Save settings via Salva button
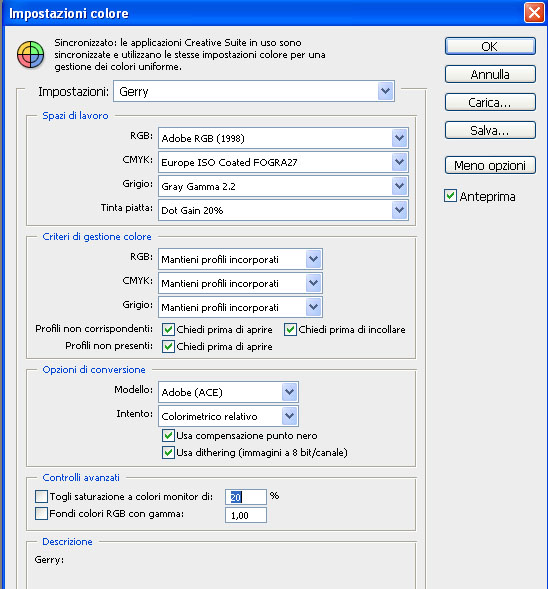 (490, 130)
